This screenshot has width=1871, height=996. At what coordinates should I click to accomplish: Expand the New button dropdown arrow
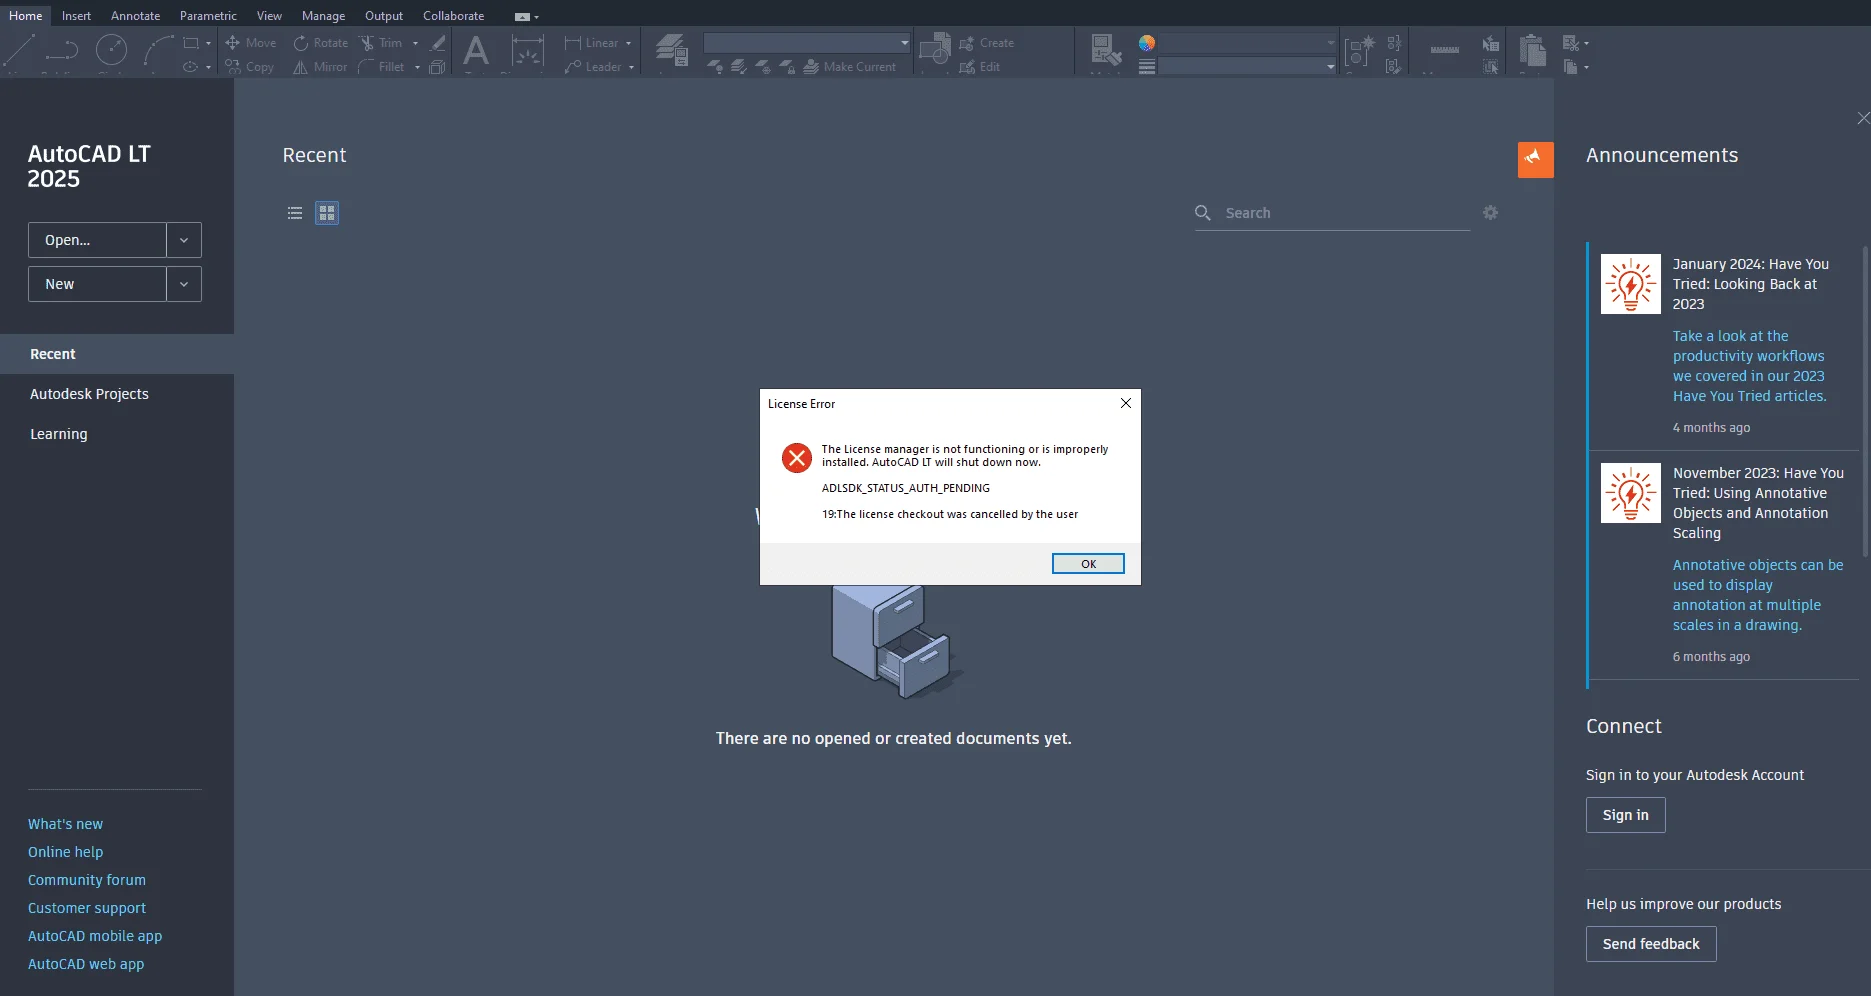click(184, 284)
